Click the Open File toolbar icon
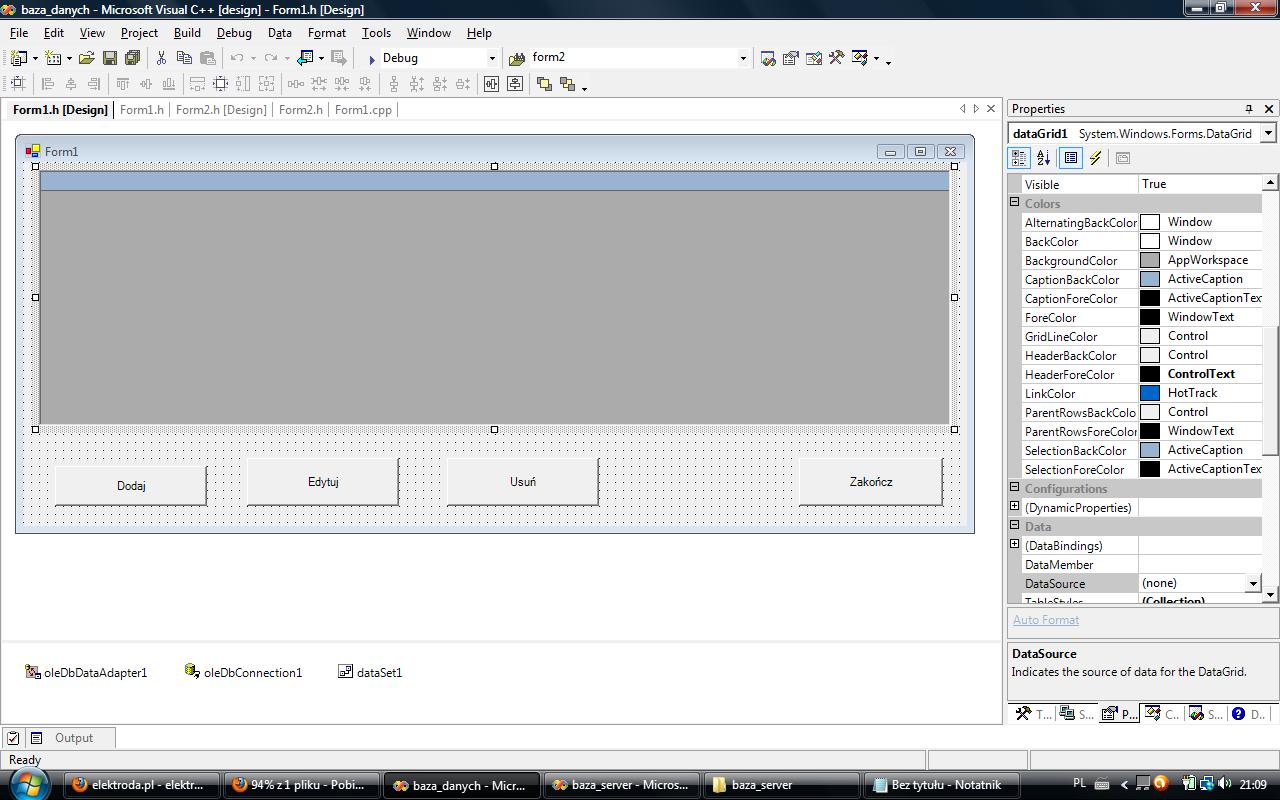Screen dimensions: 1280x800 [87, 58]
